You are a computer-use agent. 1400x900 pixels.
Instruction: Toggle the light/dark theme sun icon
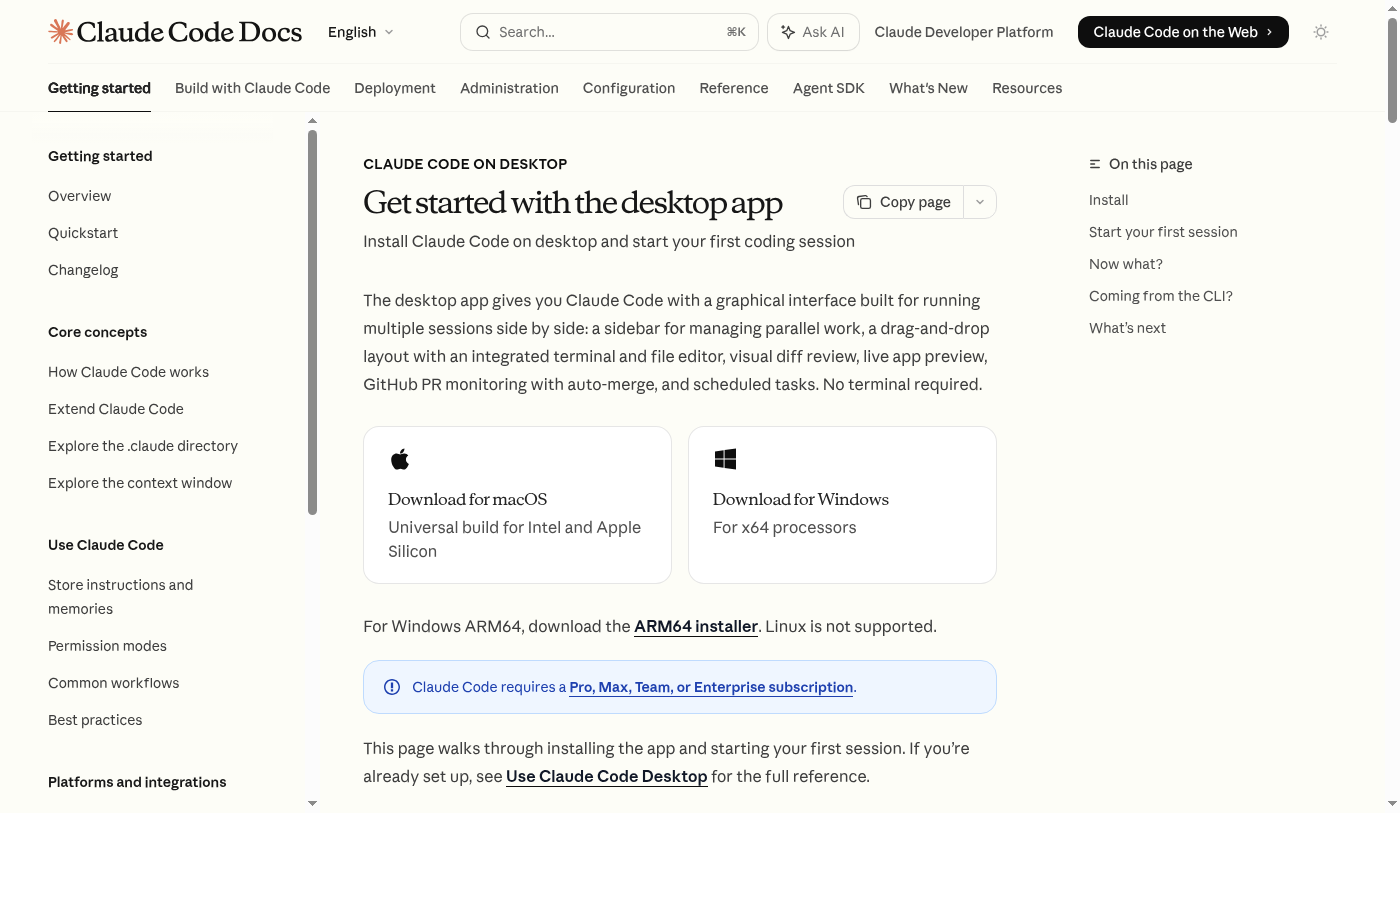[1321, 32]
